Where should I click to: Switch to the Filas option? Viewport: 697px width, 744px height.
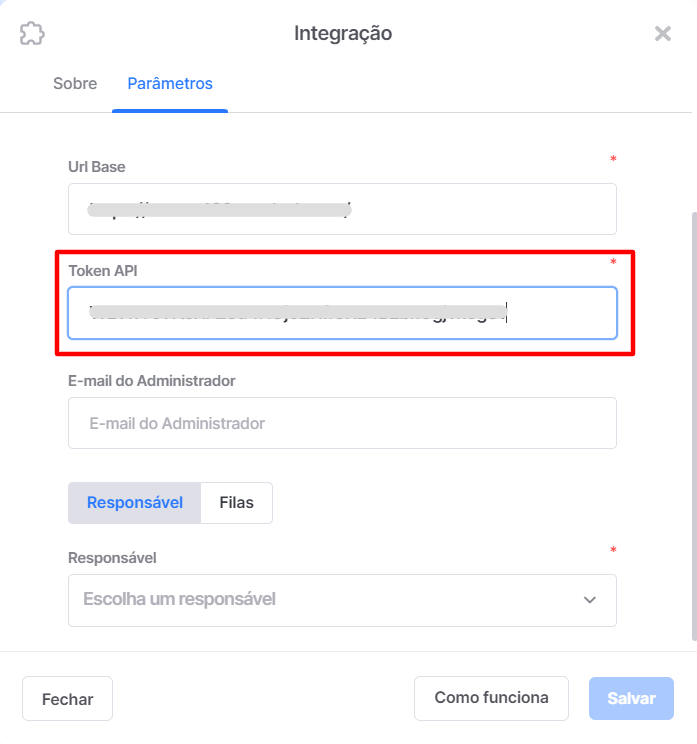[x=236, y=503]
